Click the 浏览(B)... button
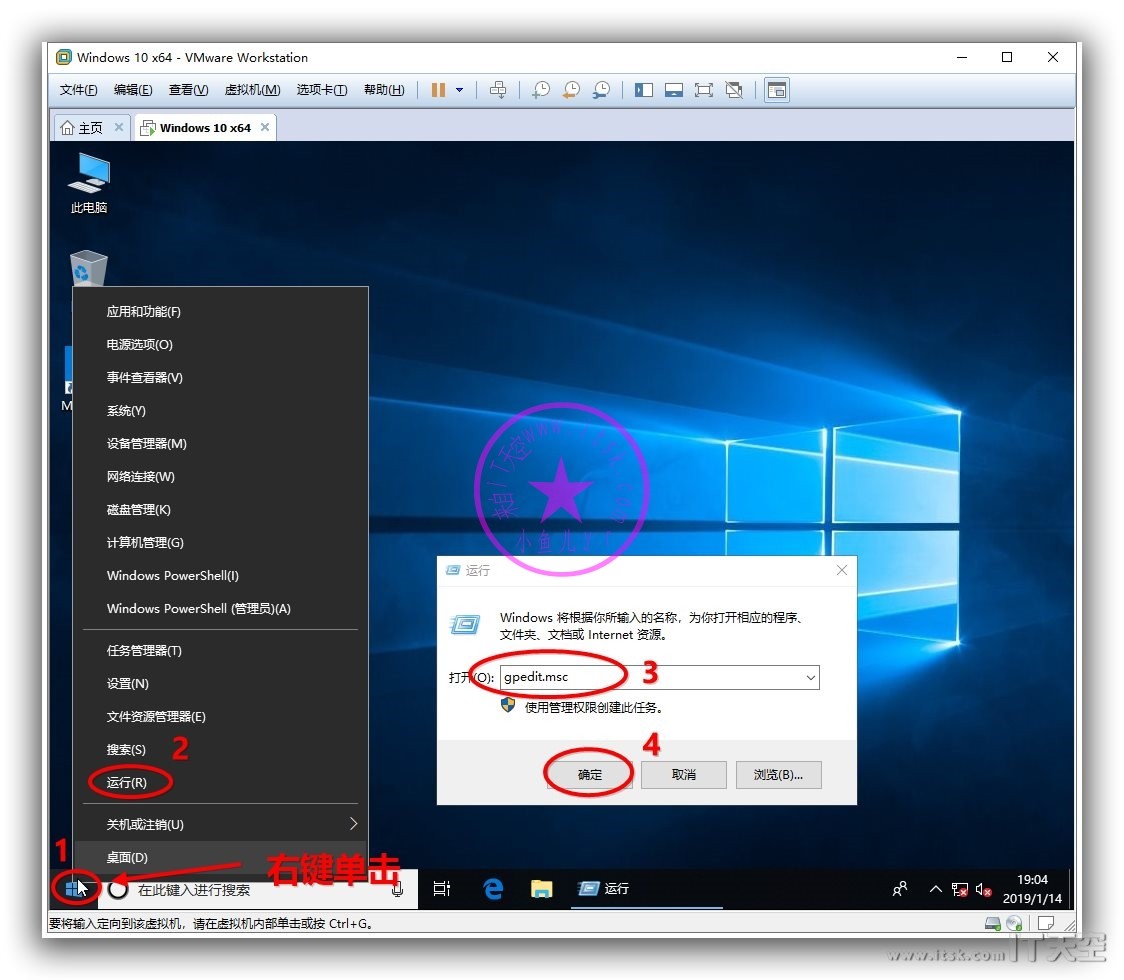1124x980 pixels. click(778, 775)
